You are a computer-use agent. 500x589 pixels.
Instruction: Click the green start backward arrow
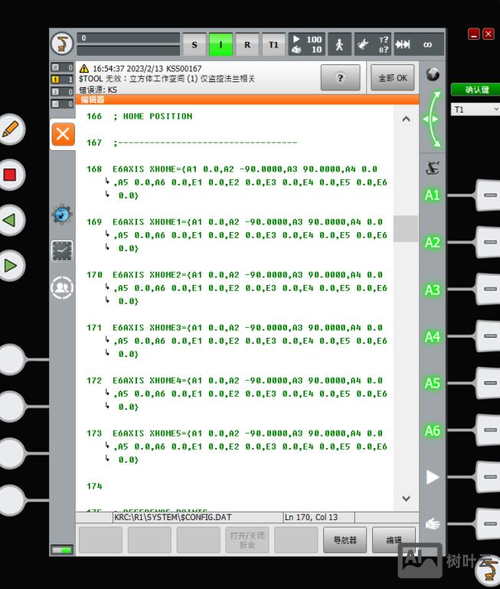tap(10, 220)
